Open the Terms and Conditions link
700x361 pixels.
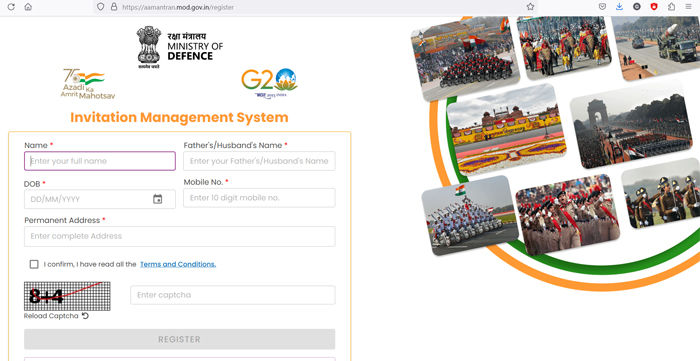click(x=178, y=264)
